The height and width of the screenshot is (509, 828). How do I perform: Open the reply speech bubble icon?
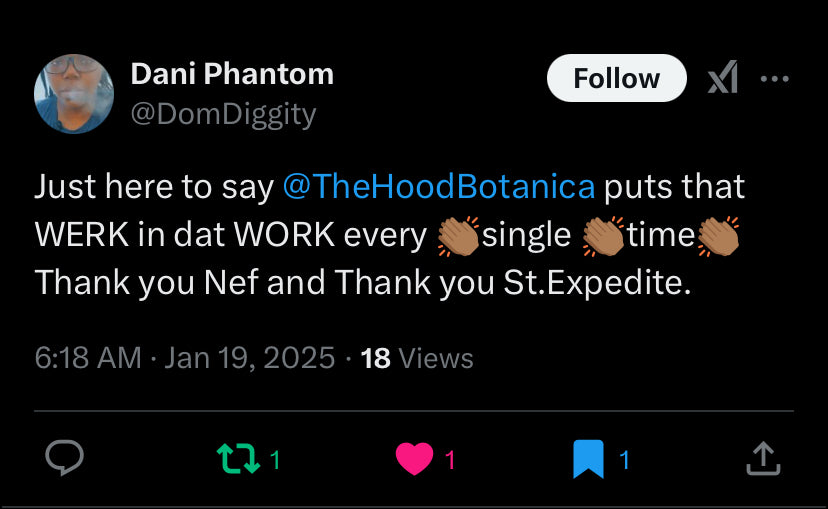pyautogui.click(x=65, y=459)
